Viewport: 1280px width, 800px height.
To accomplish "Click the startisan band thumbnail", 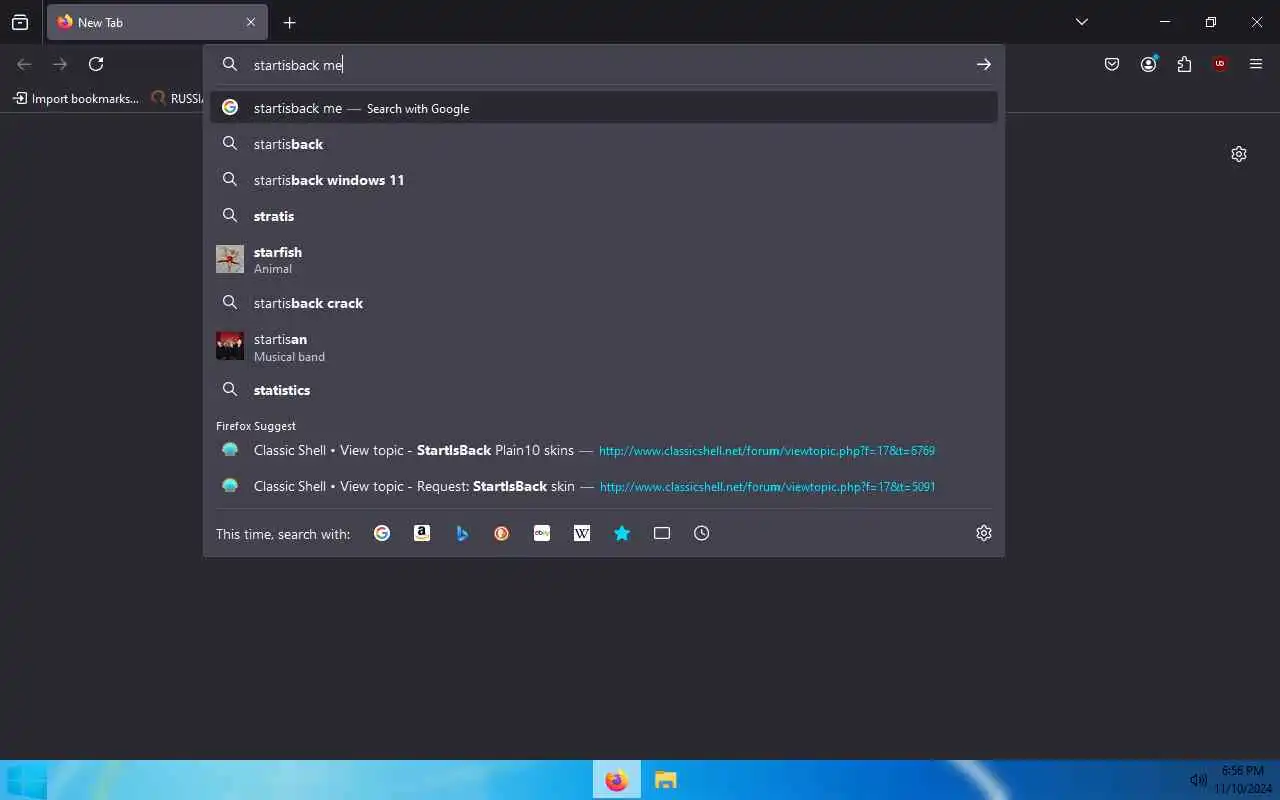I will [x=230, y=346].
